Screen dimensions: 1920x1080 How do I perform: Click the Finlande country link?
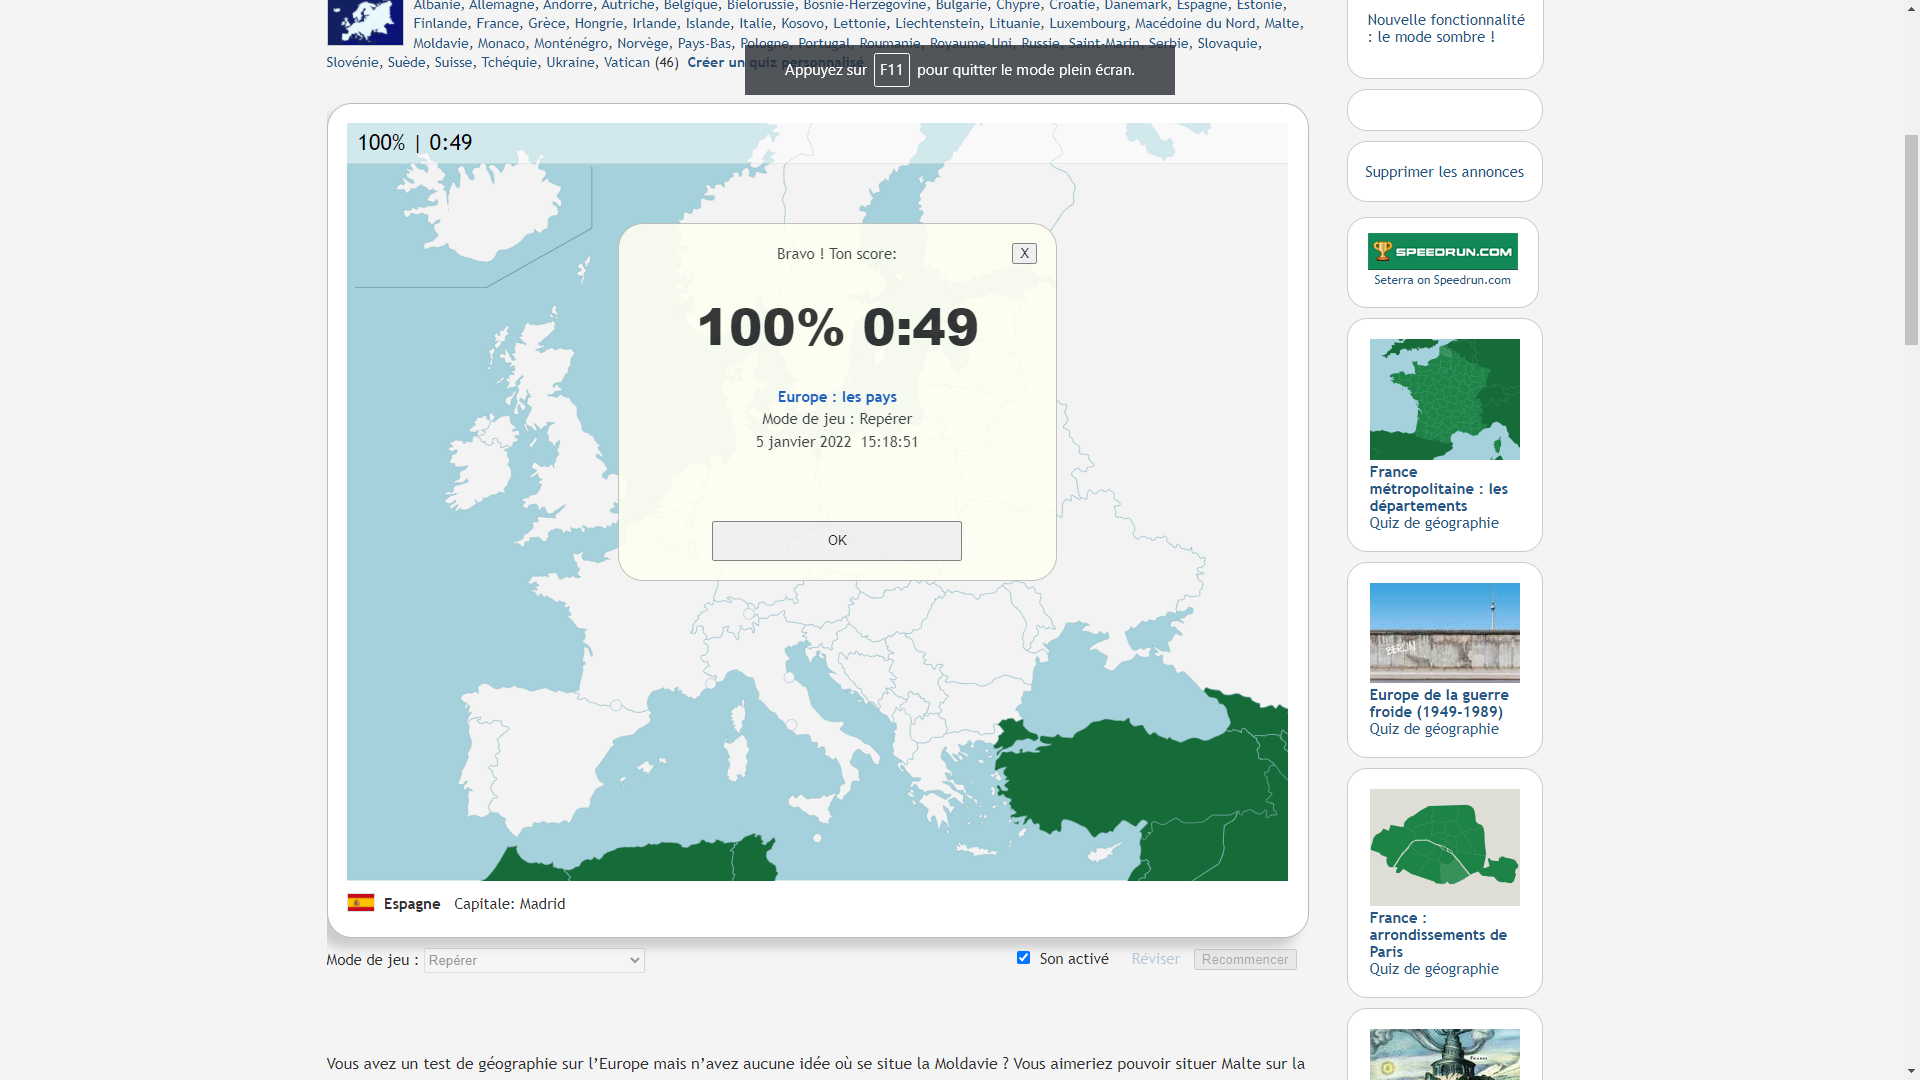pos(440,23)
